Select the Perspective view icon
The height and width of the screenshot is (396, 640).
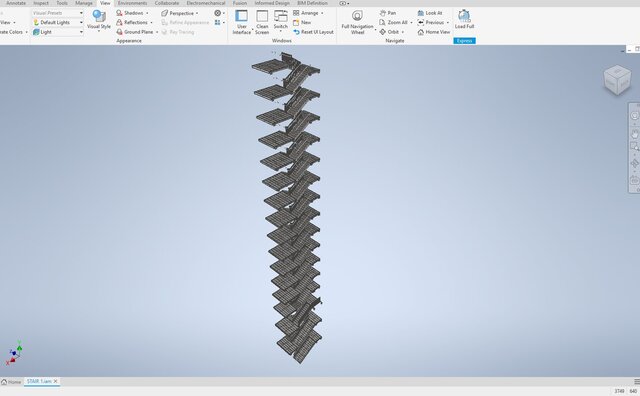click(x=164, y=13)
